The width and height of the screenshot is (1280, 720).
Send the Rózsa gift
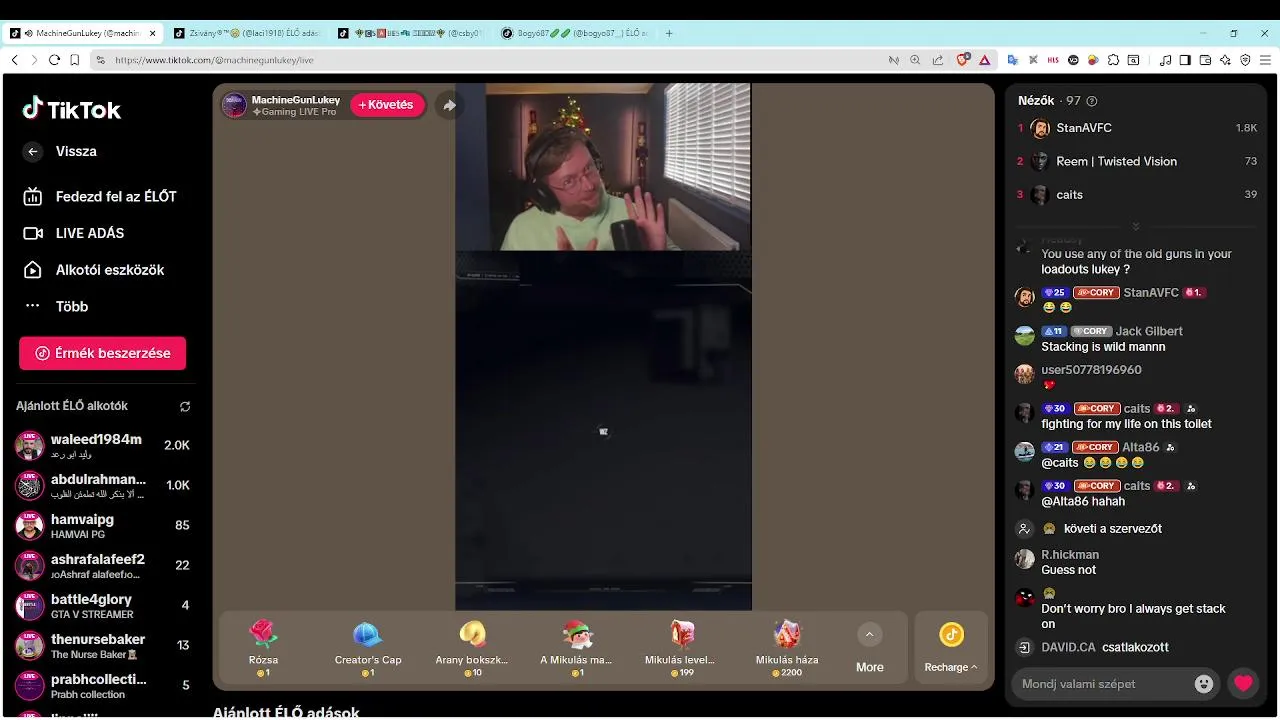coord(263,648)
